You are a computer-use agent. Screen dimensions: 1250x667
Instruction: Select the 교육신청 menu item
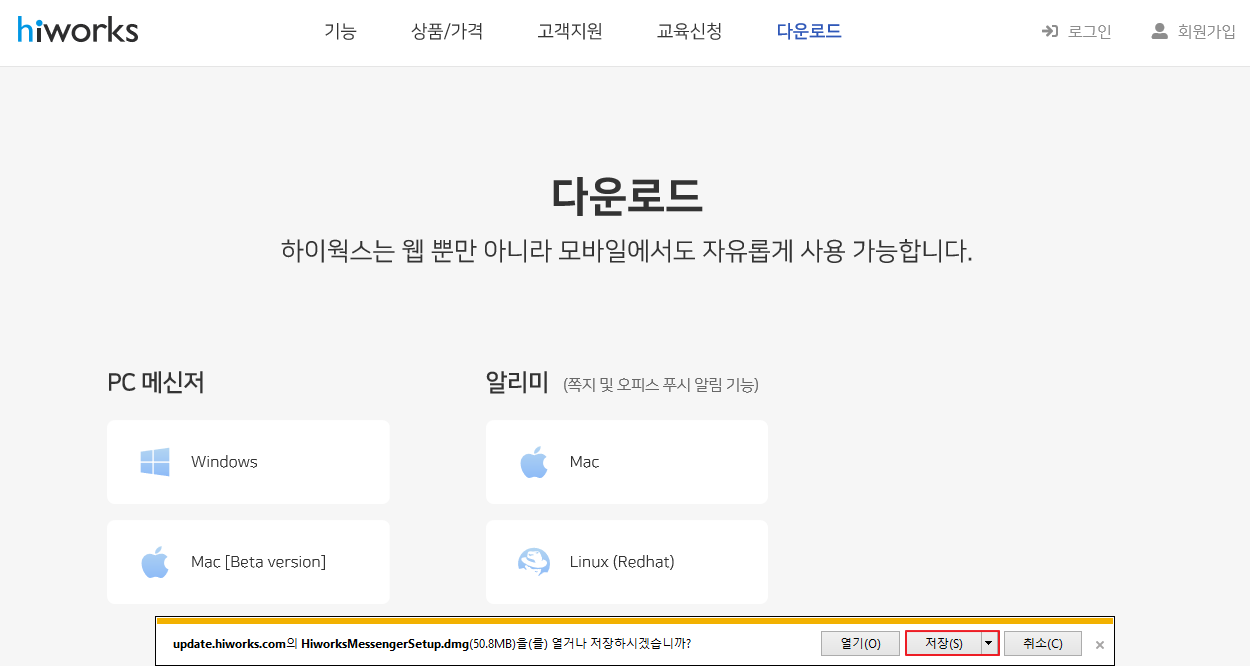(690, 32)
